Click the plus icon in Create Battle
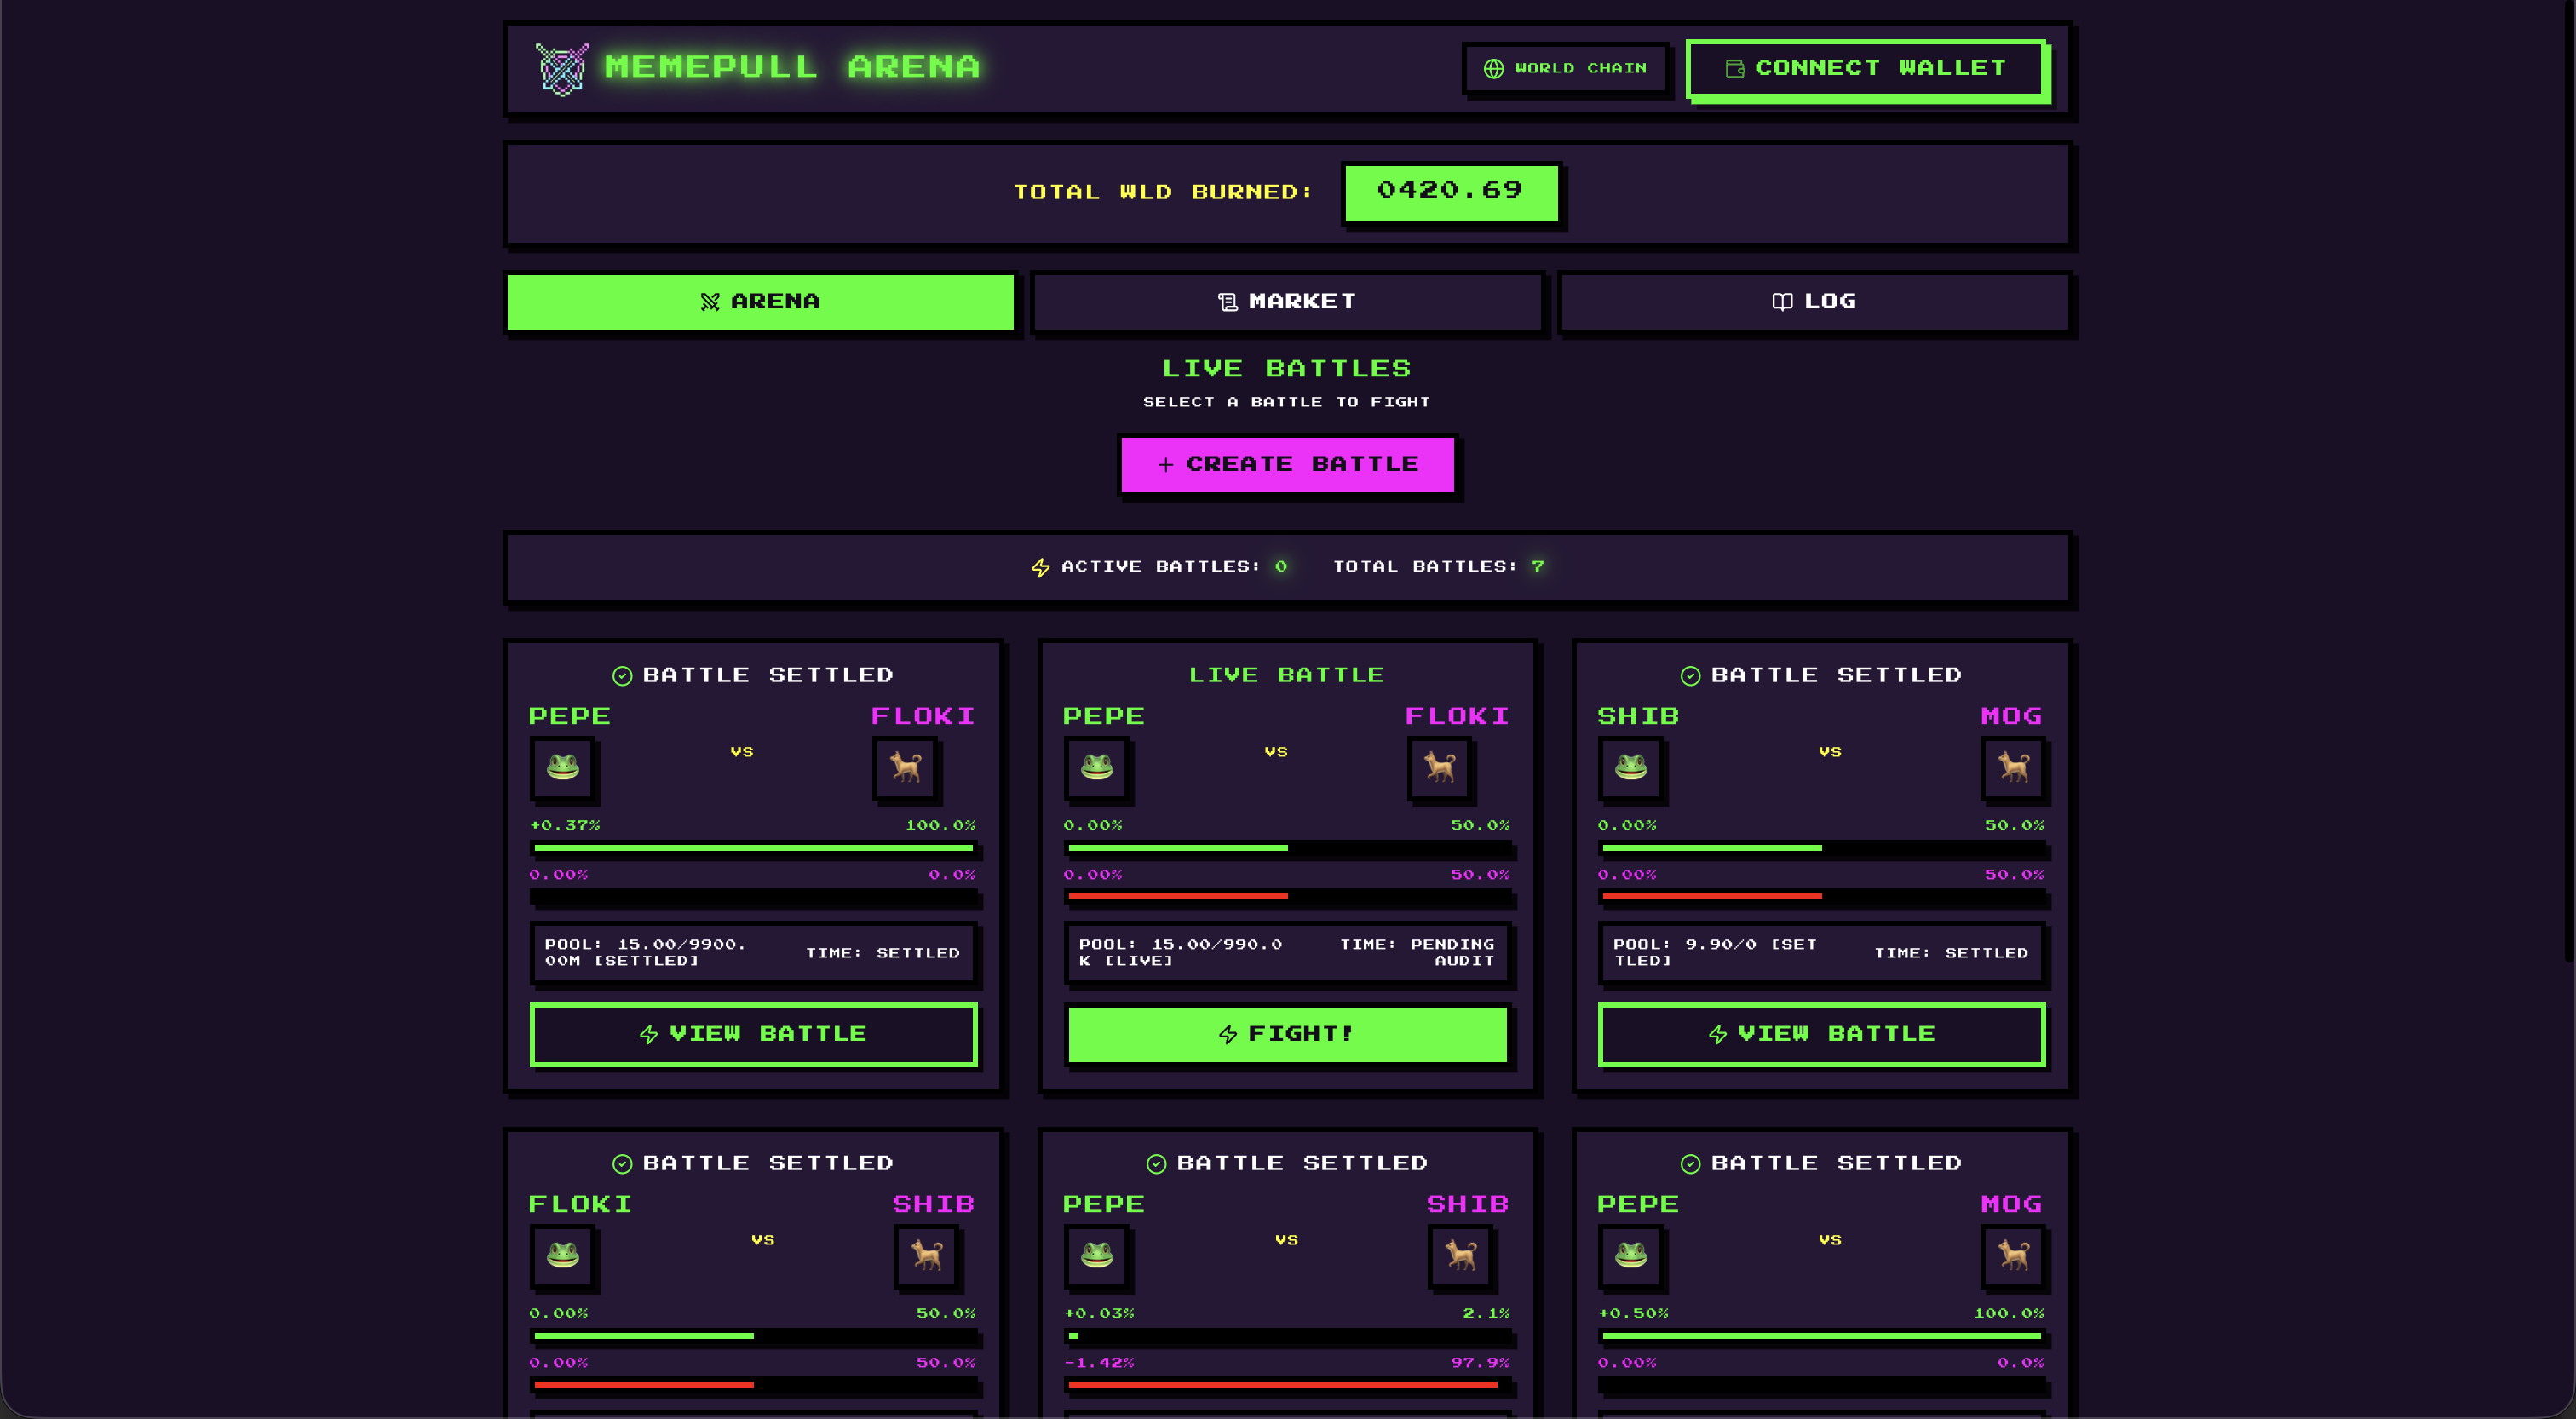2576x1419 pixels. click(1166, 465)
